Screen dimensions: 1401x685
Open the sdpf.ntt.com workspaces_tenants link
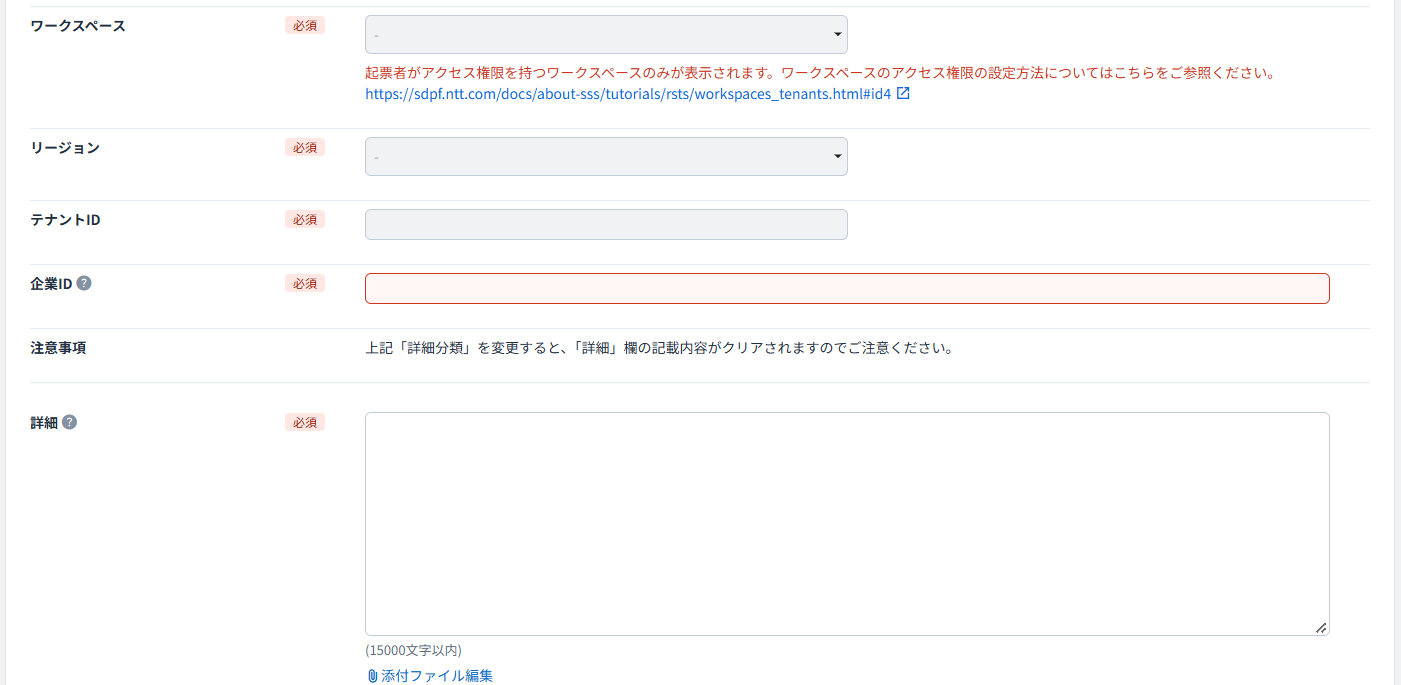[x=628, y=94]
